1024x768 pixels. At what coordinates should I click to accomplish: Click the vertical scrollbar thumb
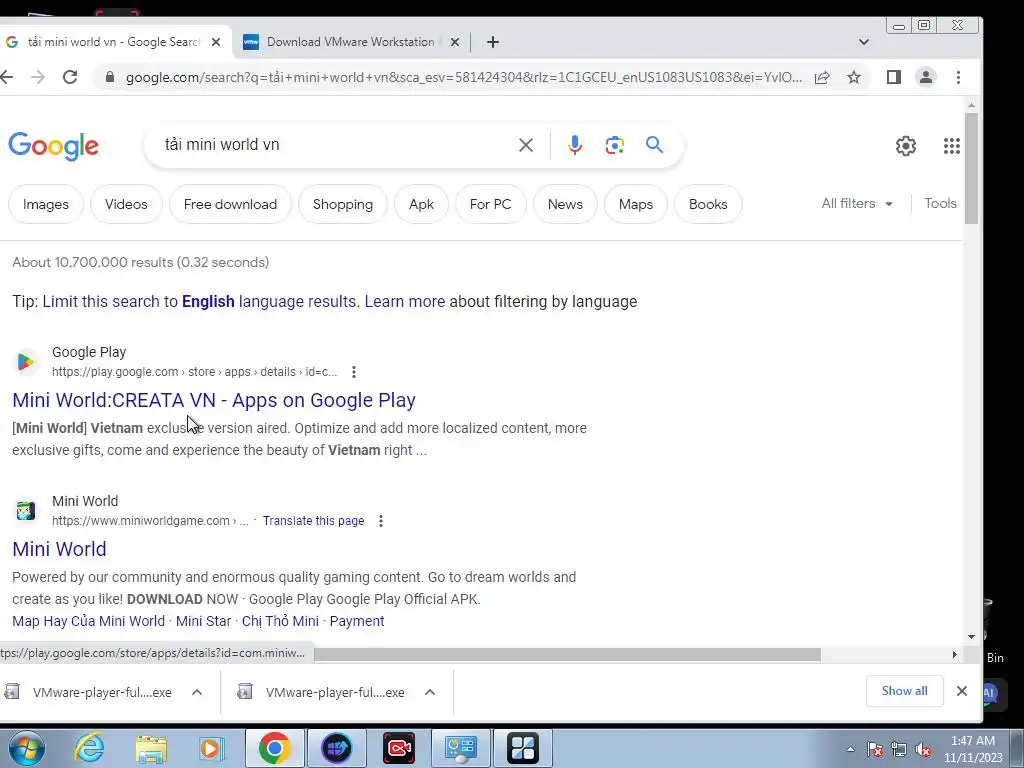(x=972, y=168)
